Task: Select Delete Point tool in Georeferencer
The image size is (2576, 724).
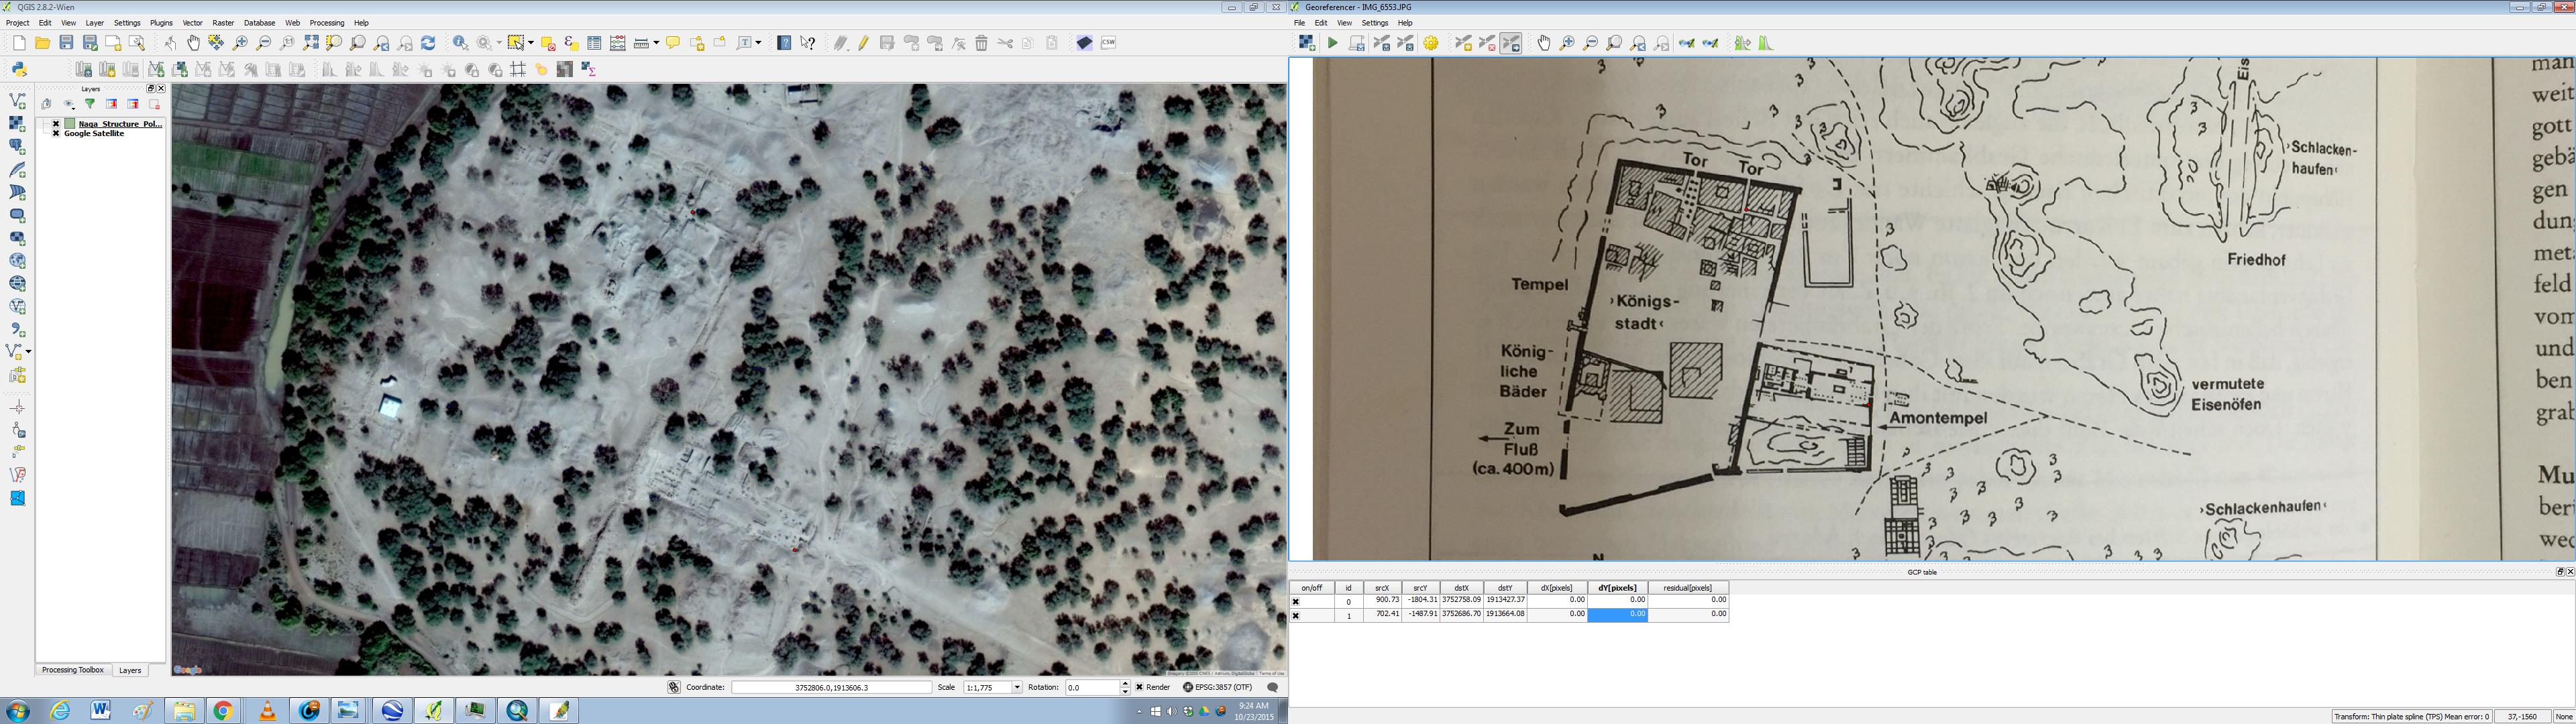Action: (x=1487, y=43)
